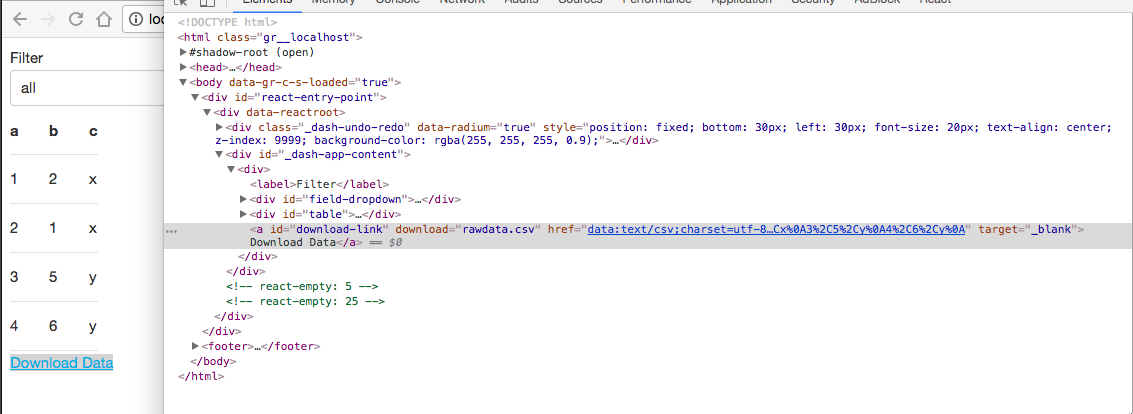Click the browser forward arrow
Viewport: 1133px width, 414px height.
click(48, 20)
